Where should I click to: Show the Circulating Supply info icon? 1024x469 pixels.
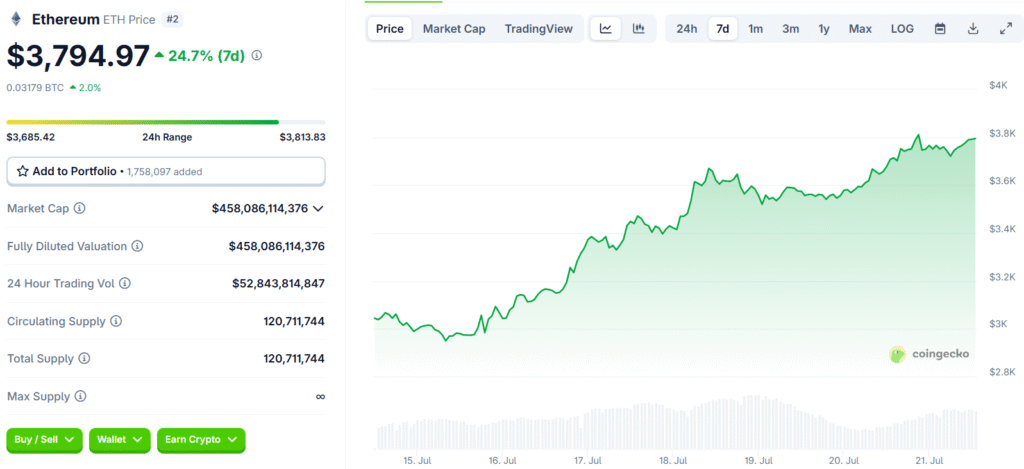(x=116, y=321)
